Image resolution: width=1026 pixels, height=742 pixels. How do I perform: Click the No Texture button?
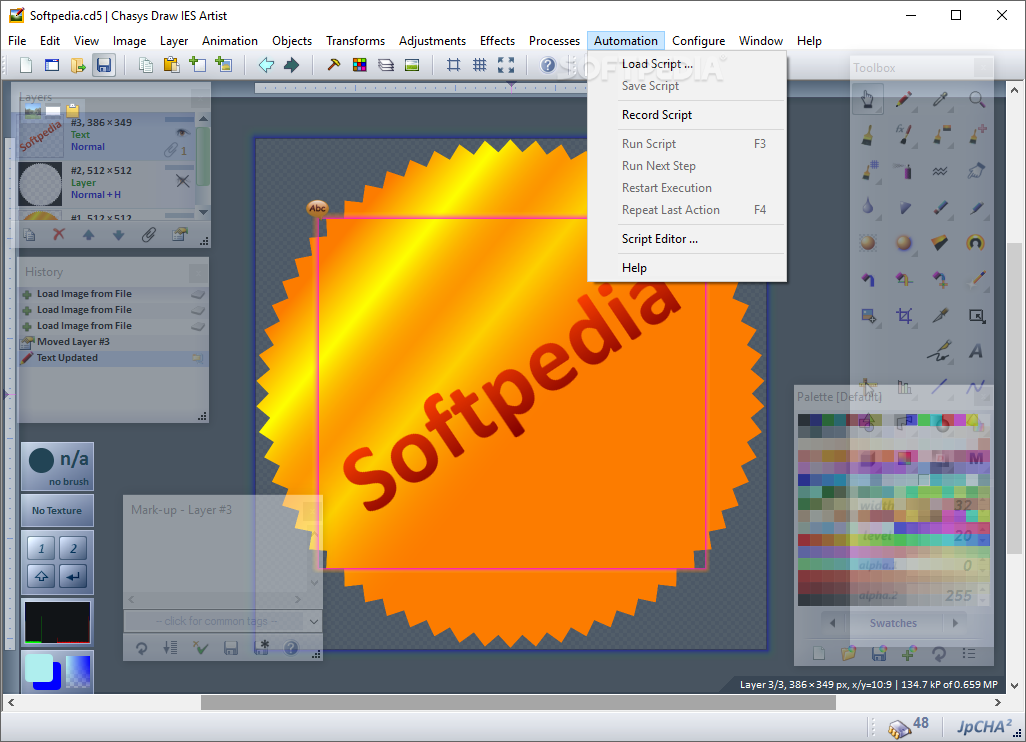[57, 510]
